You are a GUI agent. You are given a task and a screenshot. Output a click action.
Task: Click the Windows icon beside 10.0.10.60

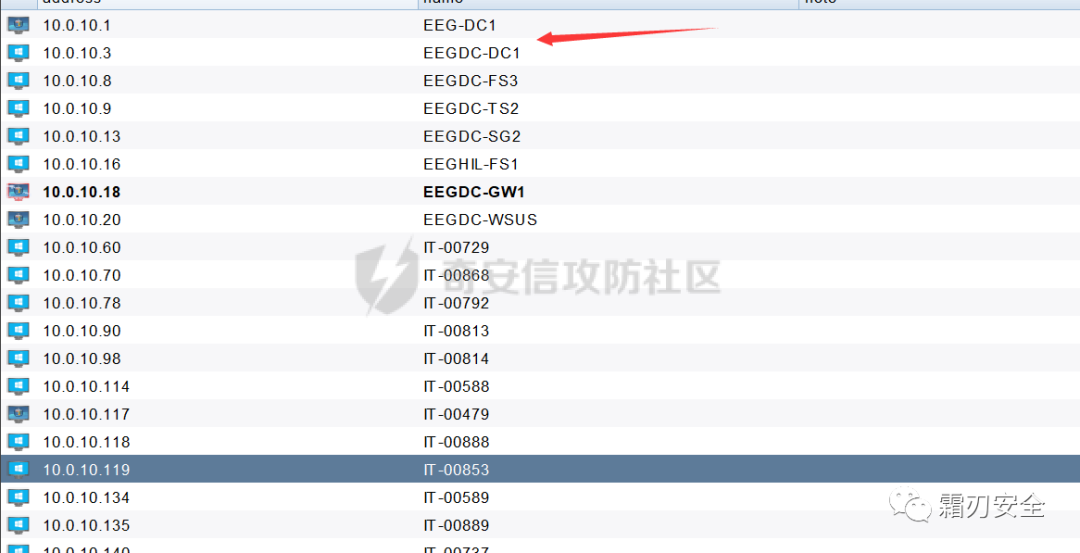click(x=18, y=247)
